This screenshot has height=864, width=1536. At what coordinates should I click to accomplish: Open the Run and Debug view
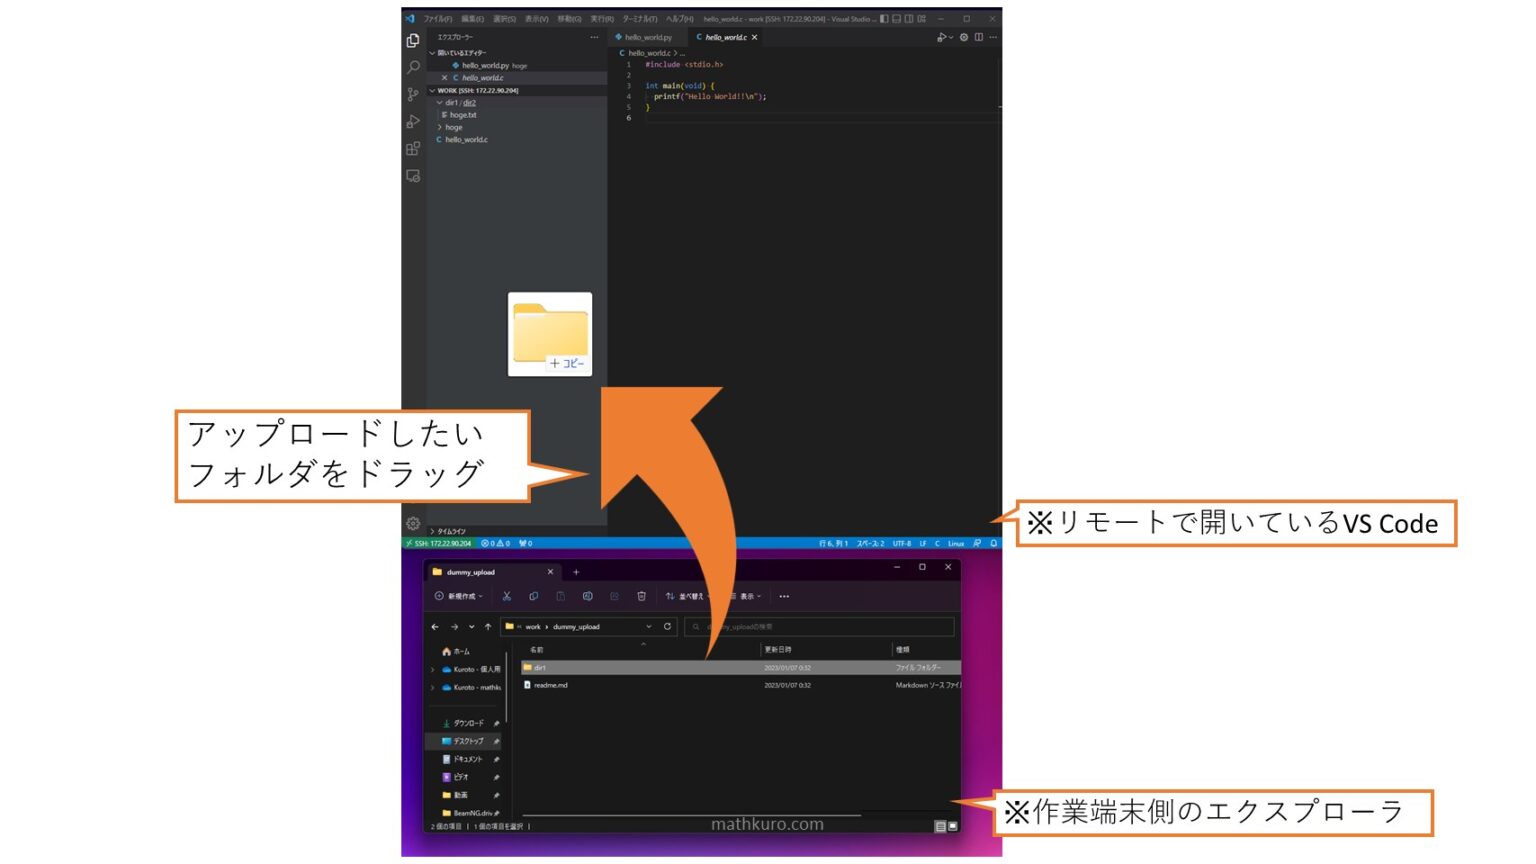[x=411, y=122]
